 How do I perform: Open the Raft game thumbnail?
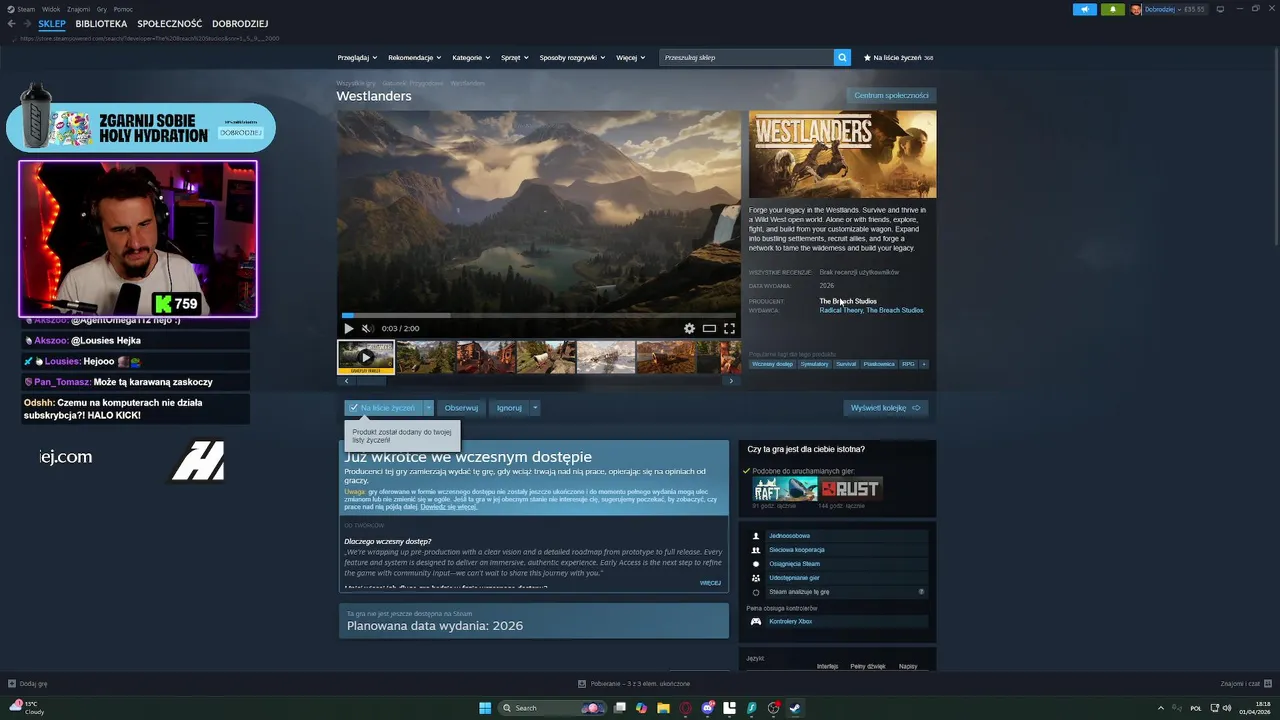click(x=785, y=489)
